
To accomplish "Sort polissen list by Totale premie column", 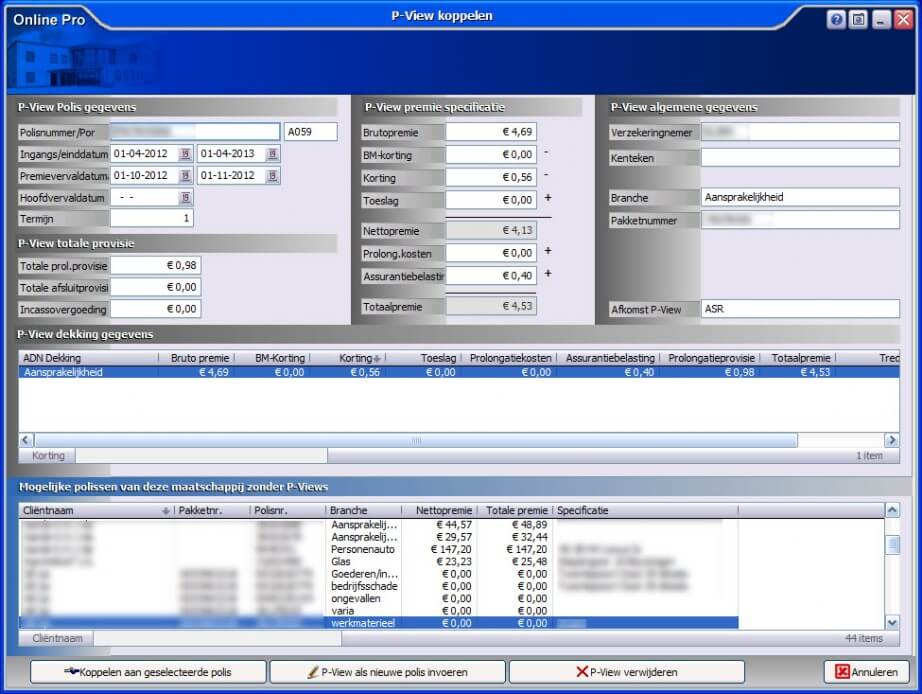I will tap(515, 511).
